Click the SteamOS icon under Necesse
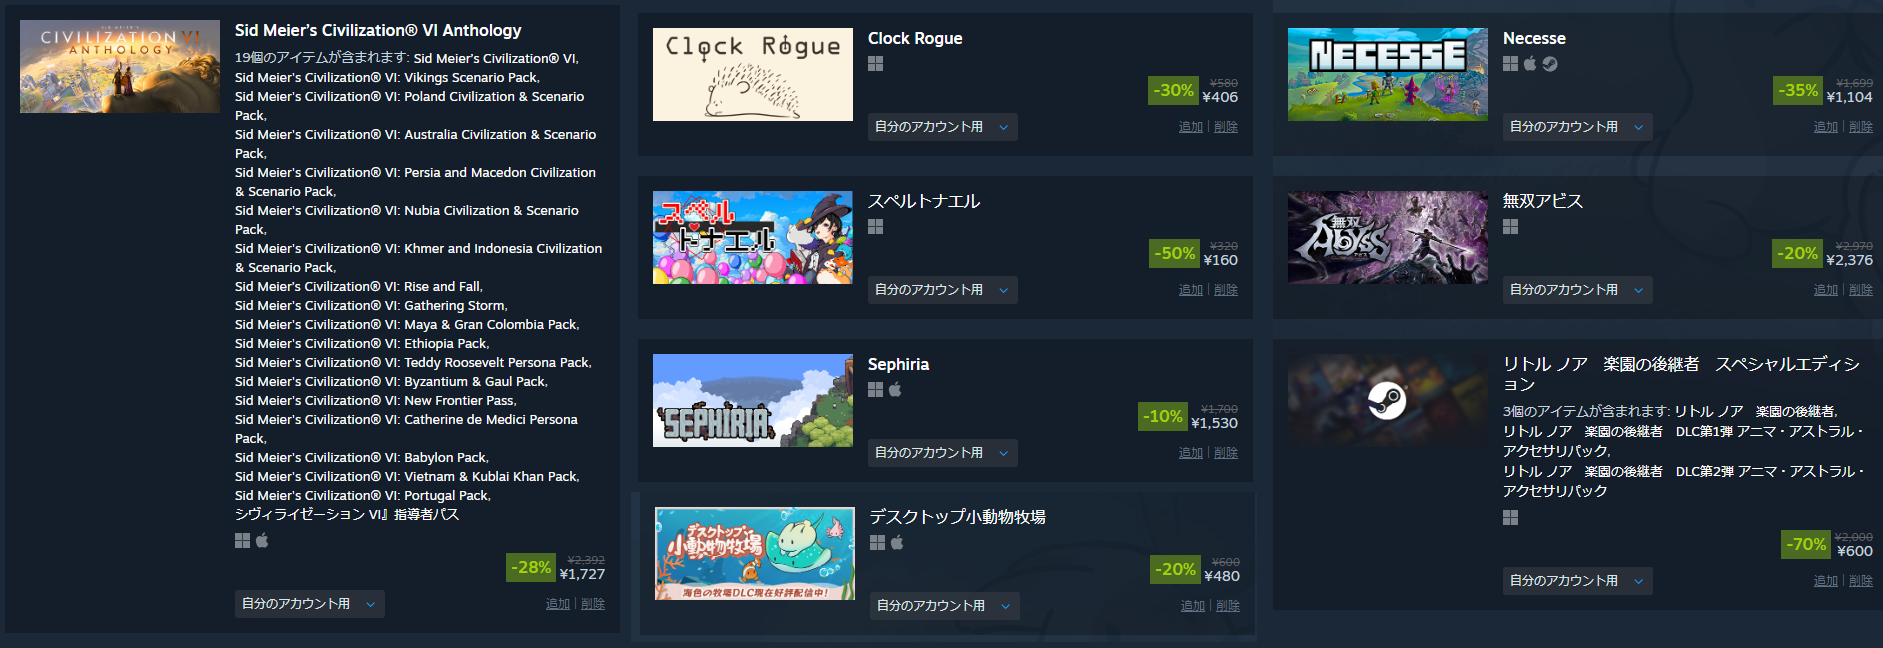Image resolution: width=1883 pixels, height=648 pixels. click(x=1550, y=64)
